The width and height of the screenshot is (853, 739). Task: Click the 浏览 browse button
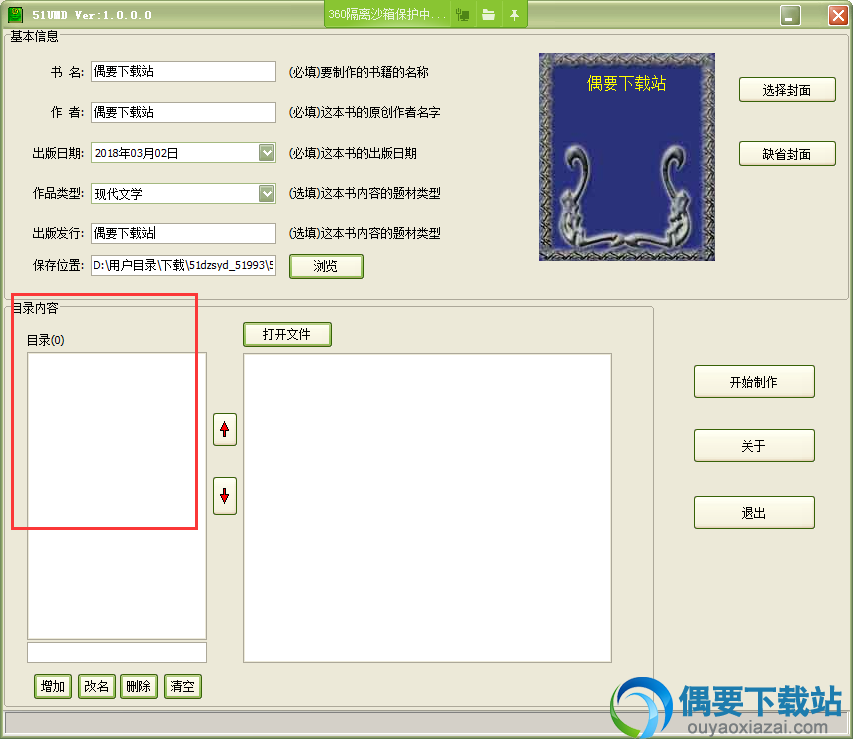pos(326,266)
